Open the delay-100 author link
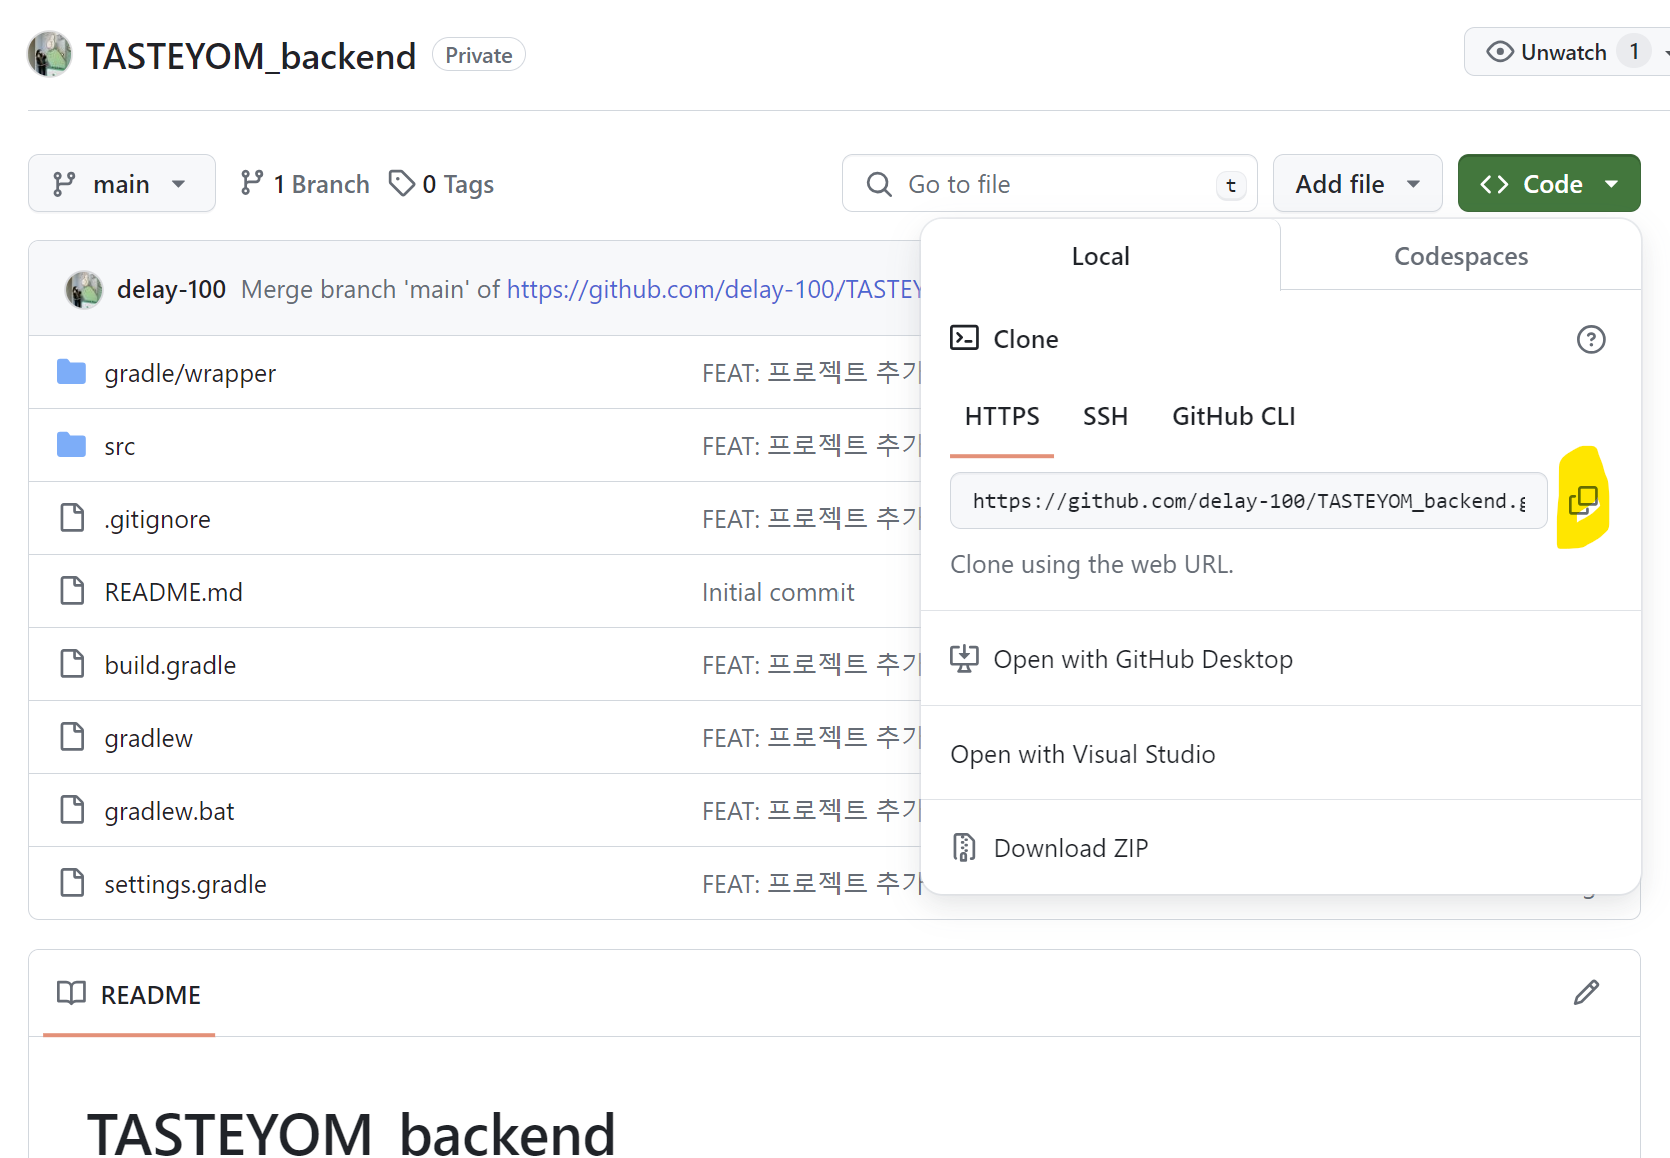The width and height of the screenshot is (1670, 1158). click(x=171, y=289)
